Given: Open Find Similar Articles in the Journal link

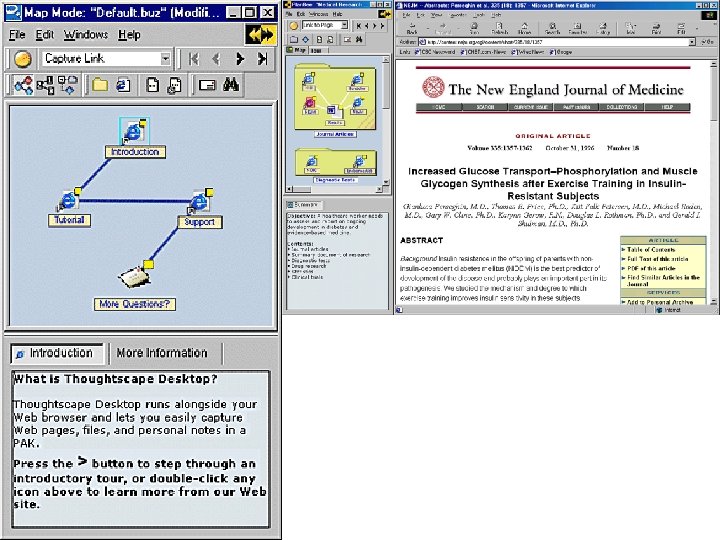Looking at the screenshot, I should pyautogui.click(x=663, y=280).
